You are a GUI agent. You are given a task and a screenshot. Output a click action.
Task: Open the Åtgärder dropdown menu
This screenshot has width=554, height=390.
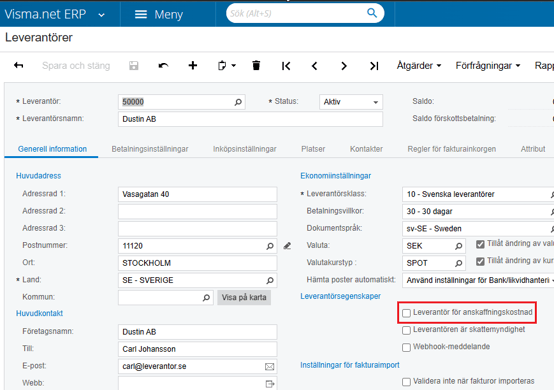click(x=419, y=65)
